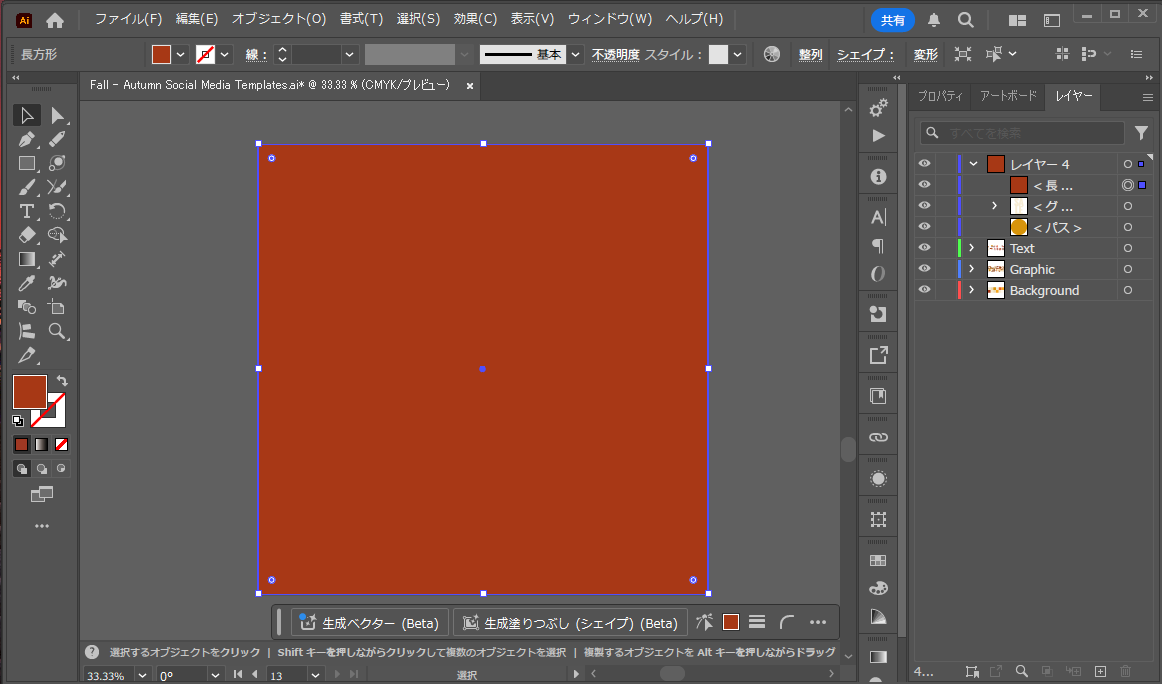Hide the <長...> rectangle sublayer
The image size is (1162, 684).
coord(924,185)
